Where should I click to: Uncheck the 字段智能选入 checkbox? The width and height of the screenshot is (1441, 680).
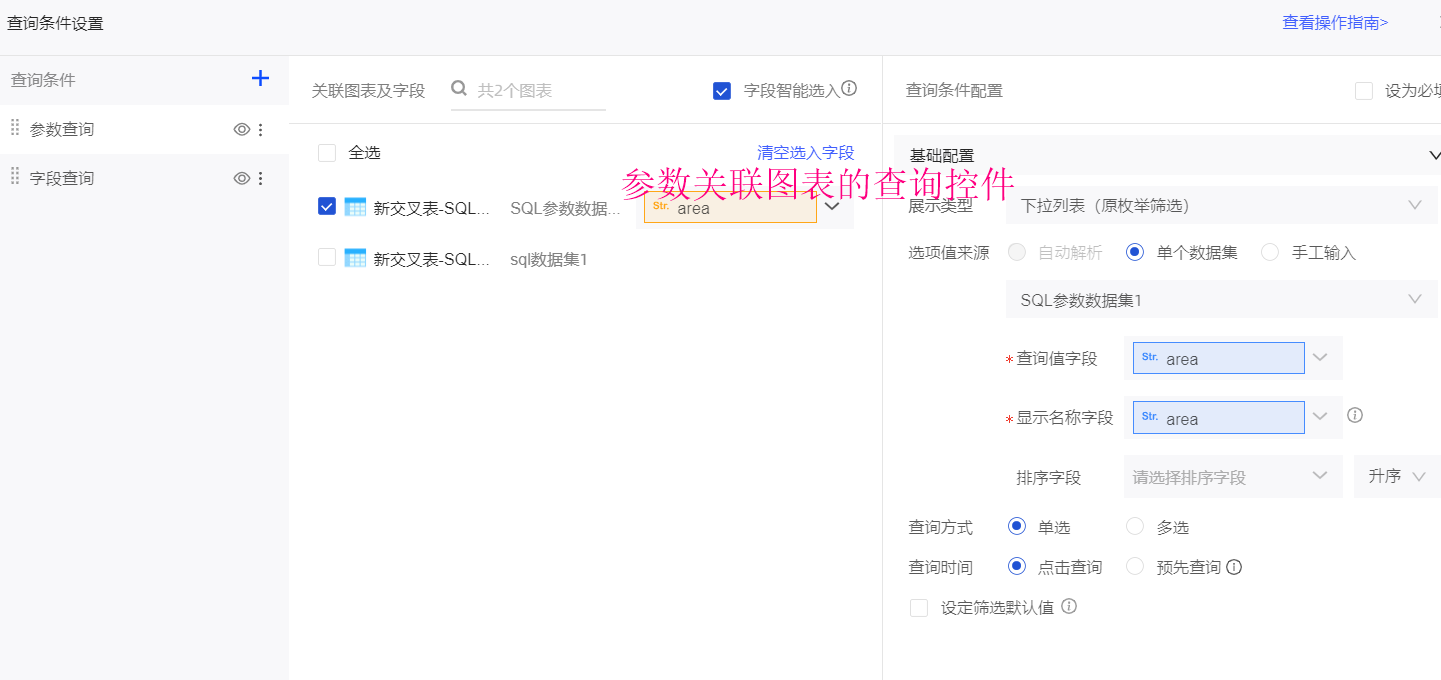point(722,91)
